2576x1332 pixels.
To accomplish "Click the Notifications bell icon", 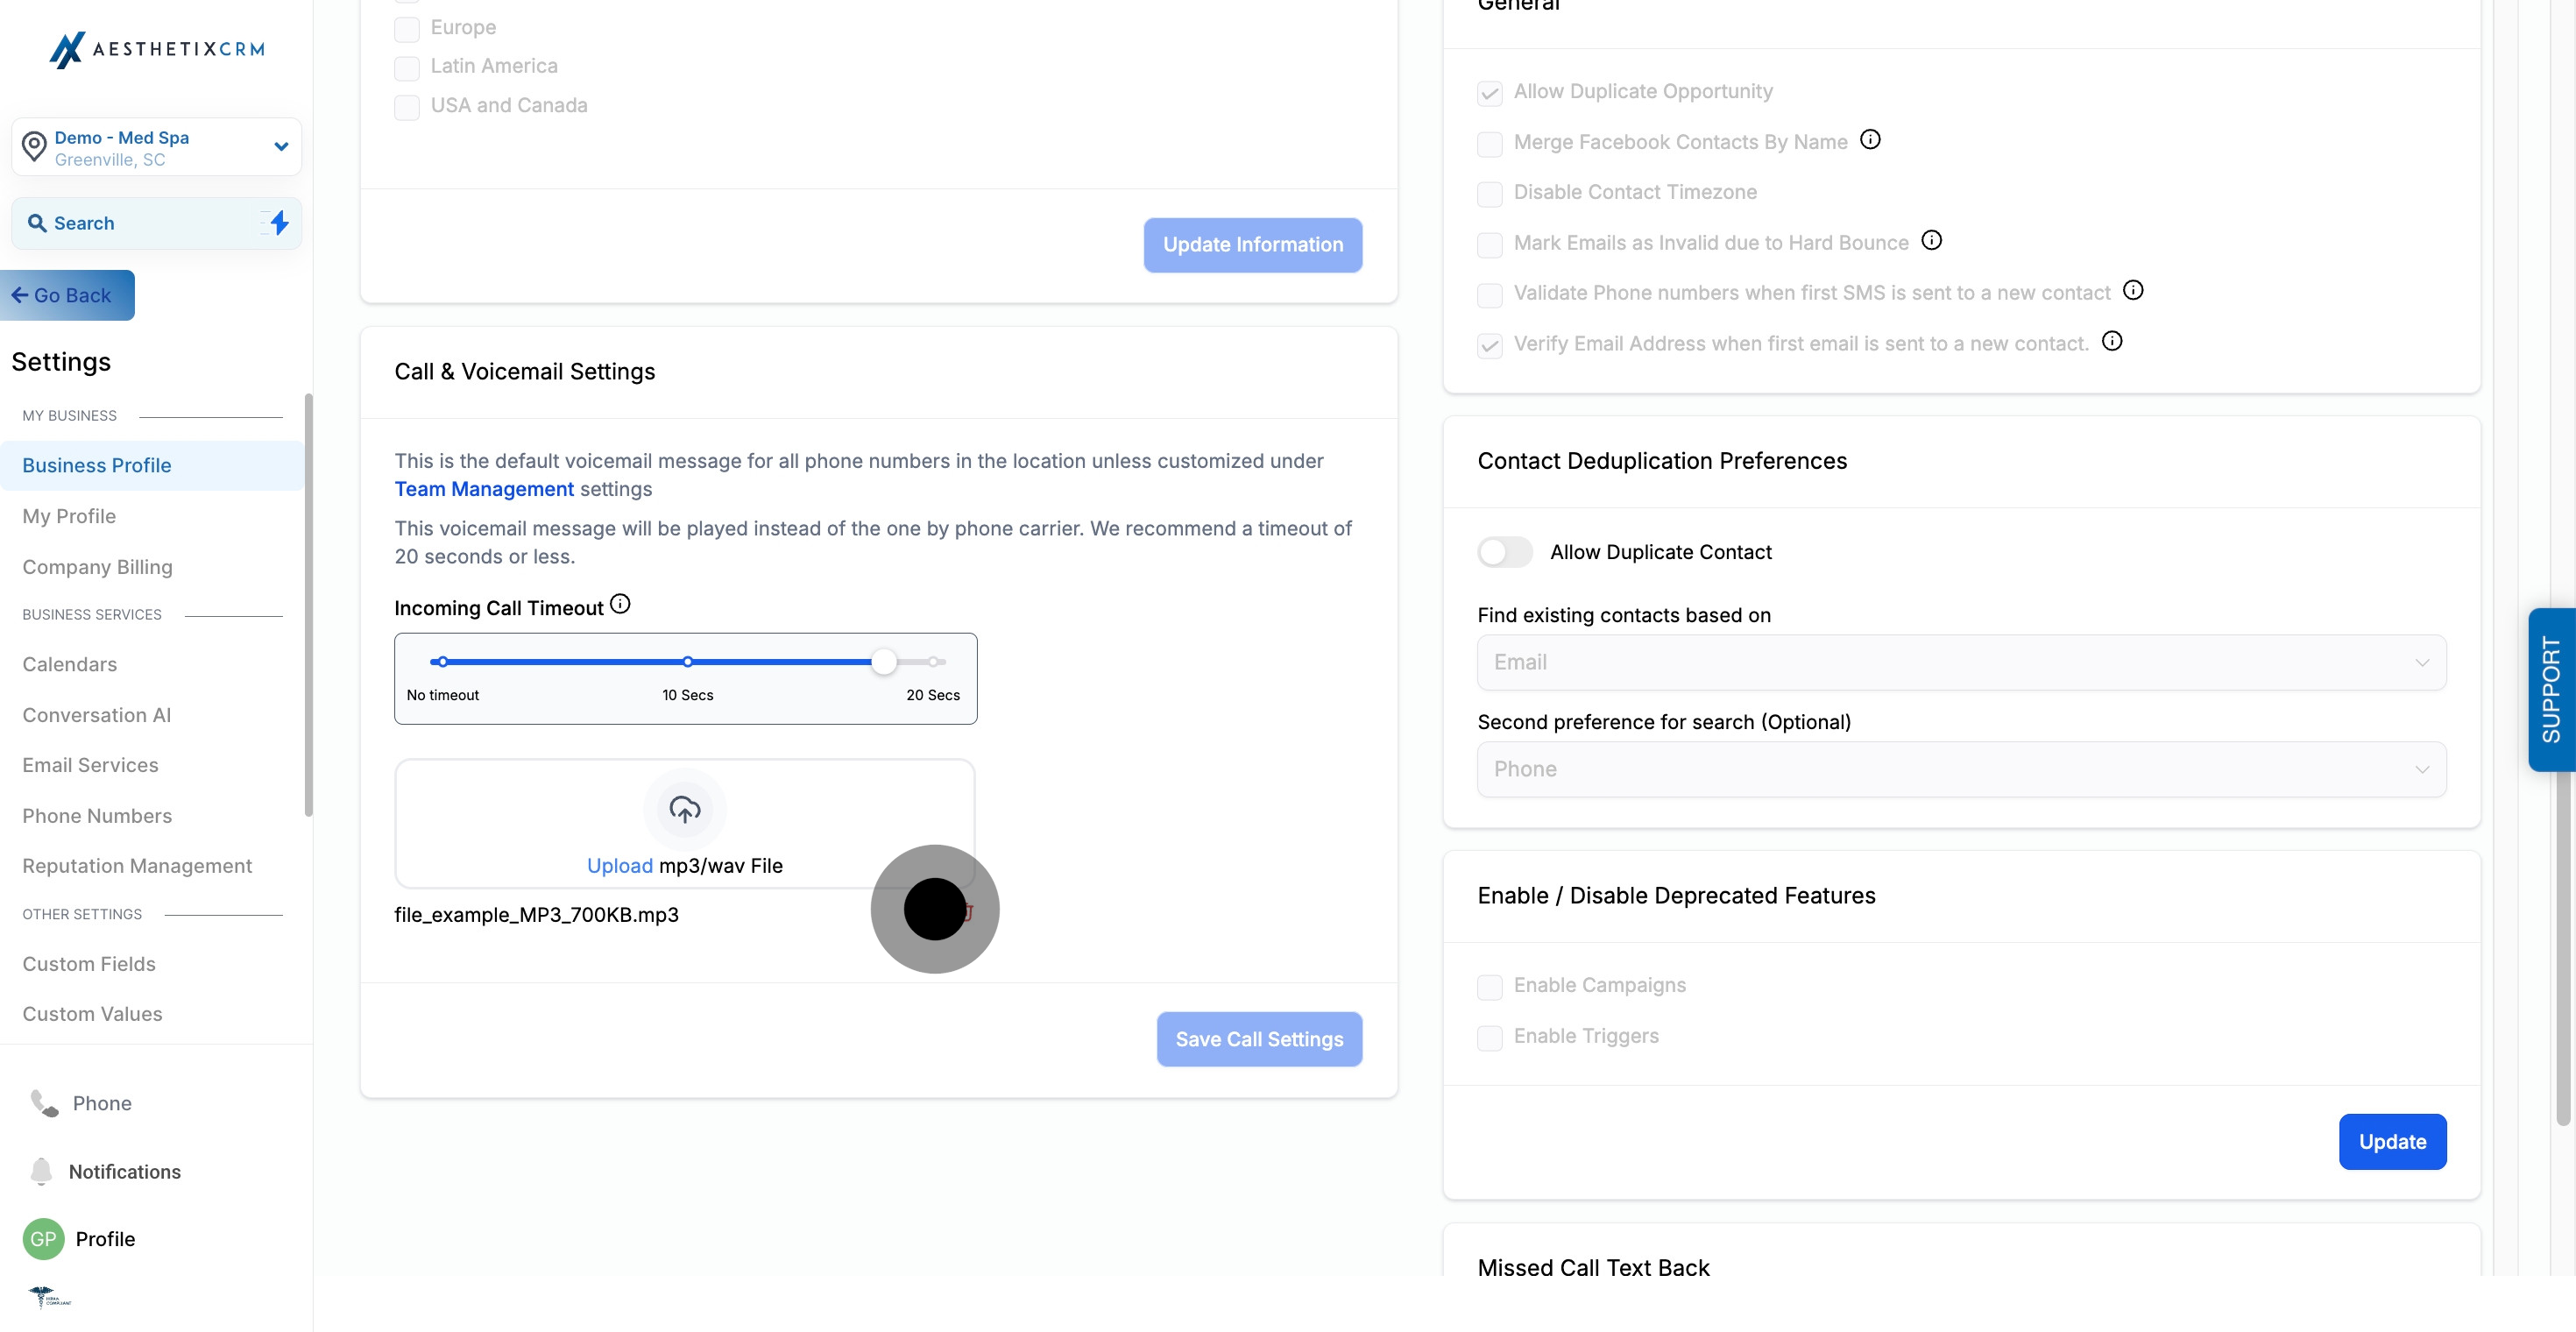I will pos(41,1170).
